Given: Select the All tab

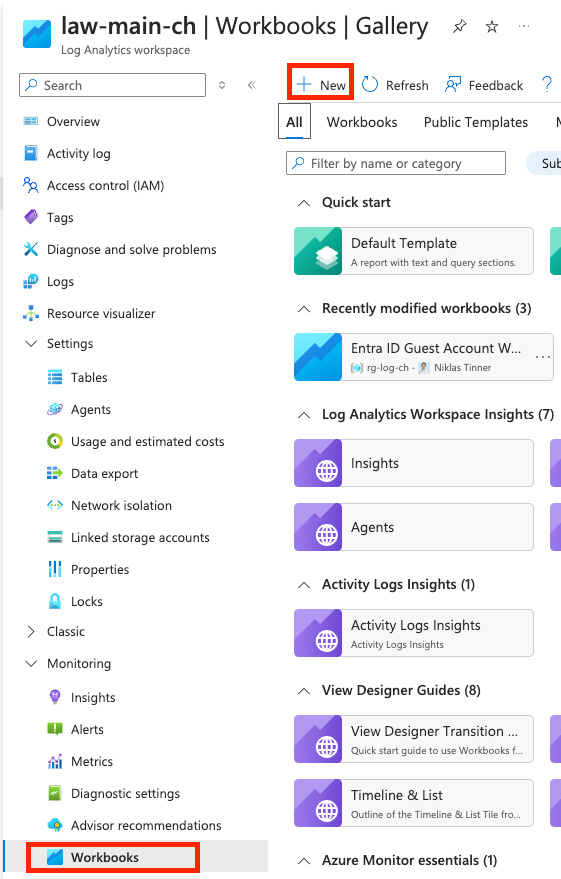Looking at the screenshot, I should pos(294,122).
